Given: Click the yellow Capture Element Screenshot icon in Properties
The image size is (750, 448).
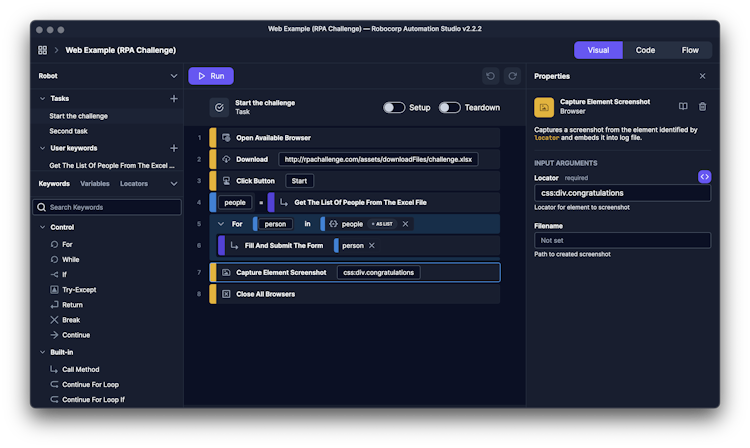Looking at the screenshot, I should pyautogui.click(x=544, y=108).
